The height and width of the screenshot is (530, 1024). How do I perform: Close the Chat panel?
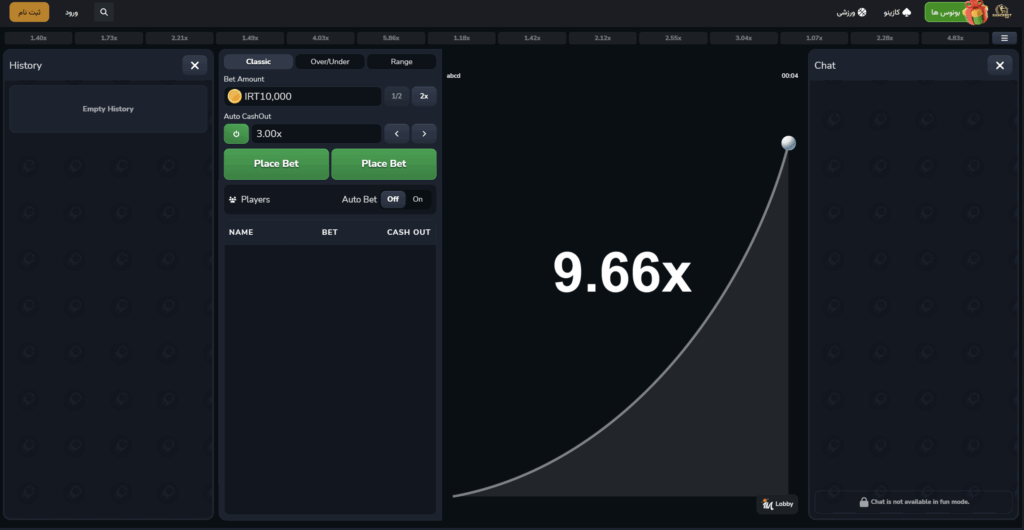point(999,65)
